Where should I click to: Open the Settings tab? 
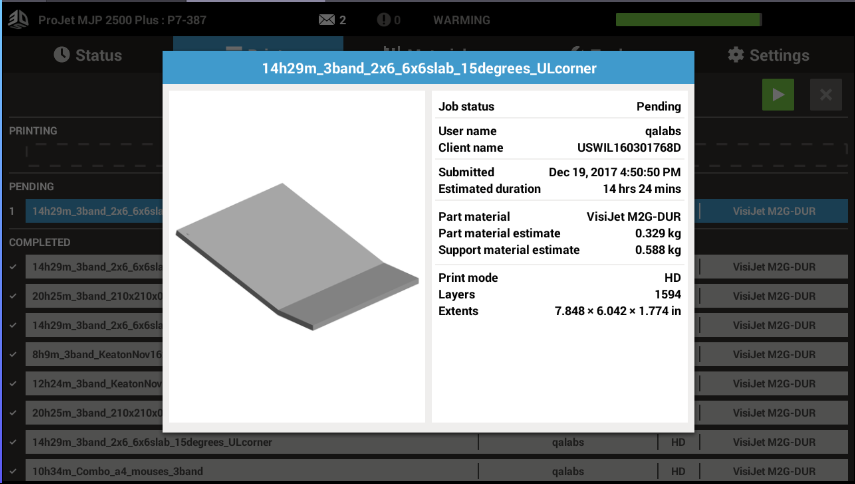click(768, 55)
